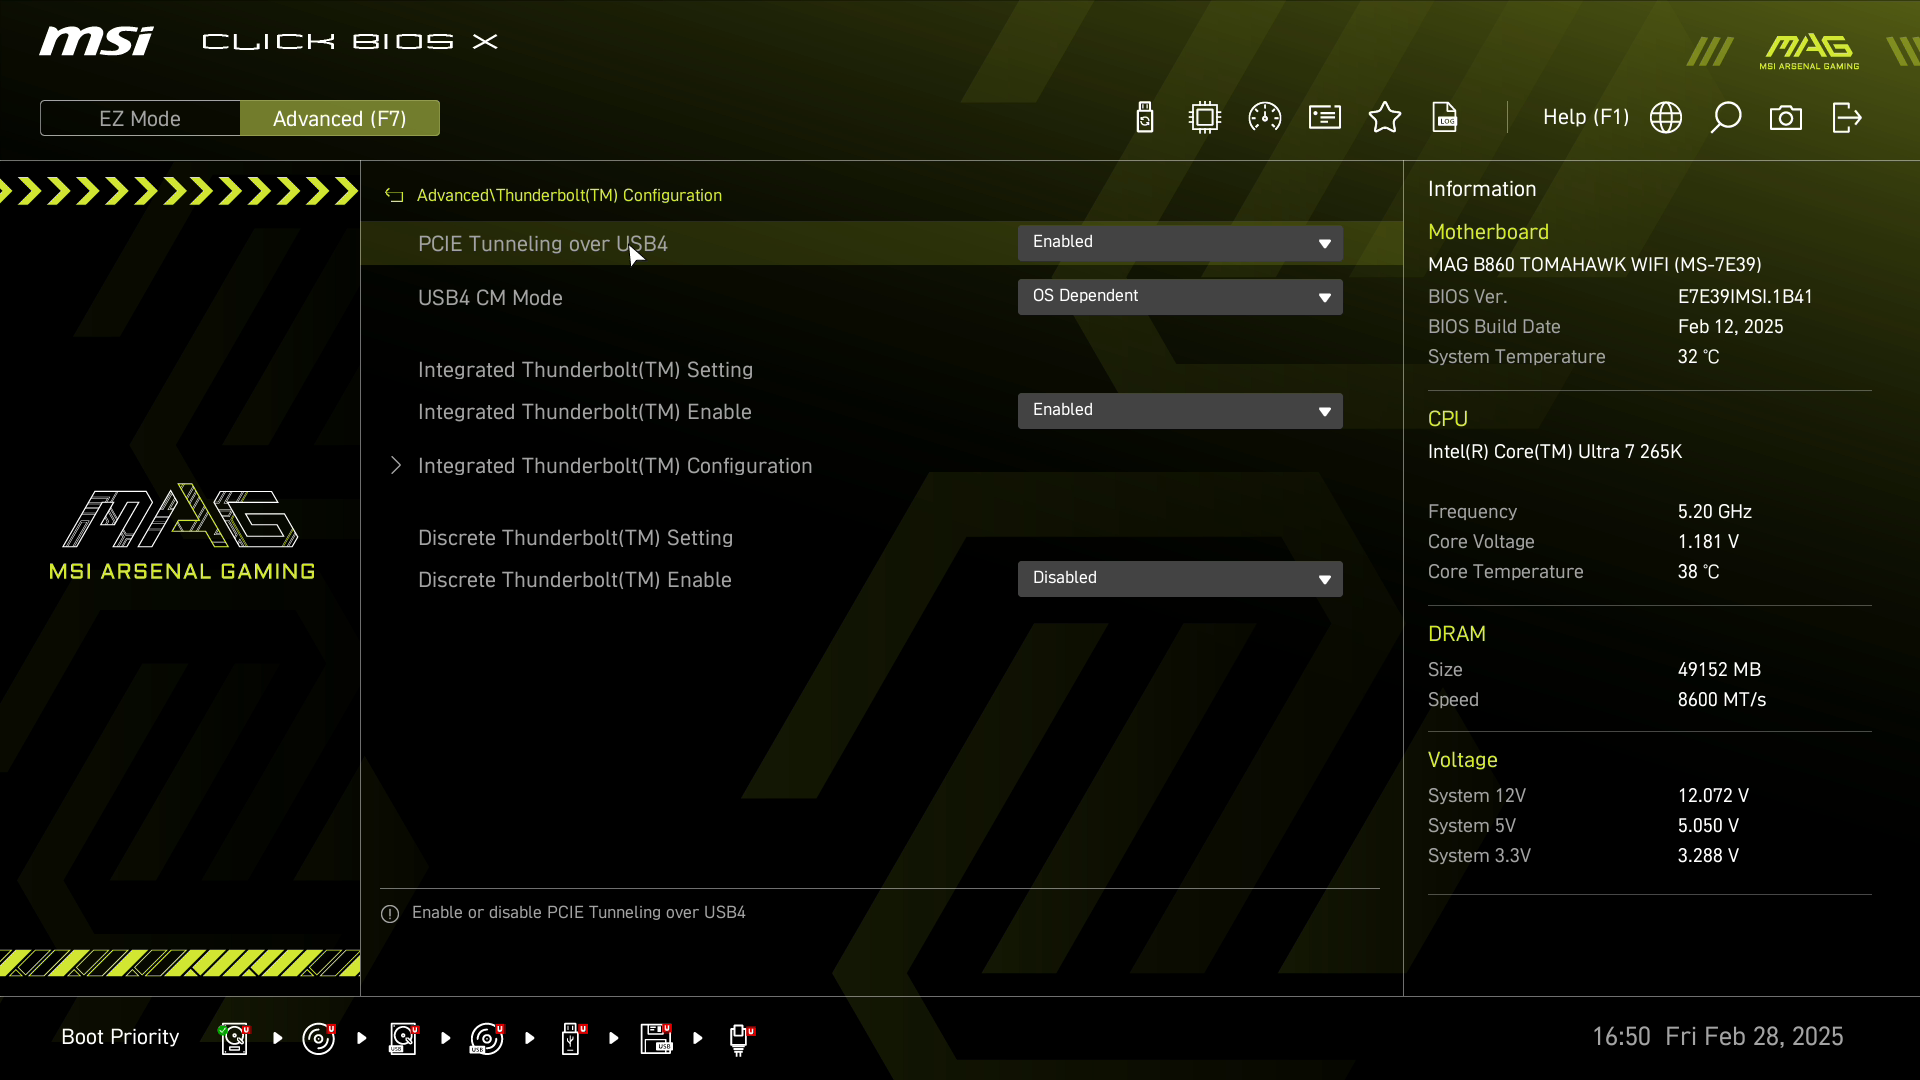Open Integrated Thunderbolt(TM) Enable dropdown
1920x1080 pixels.
point(1180,411)
